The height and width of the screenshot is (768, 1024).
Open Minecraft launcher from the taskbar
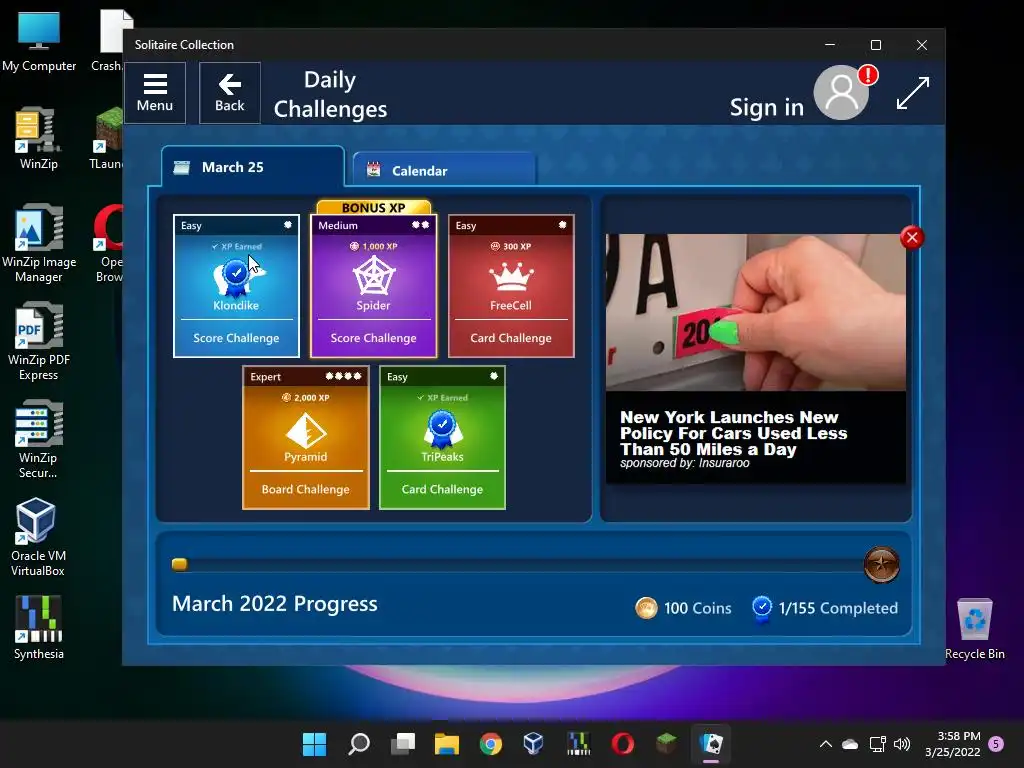click(666, 743)
